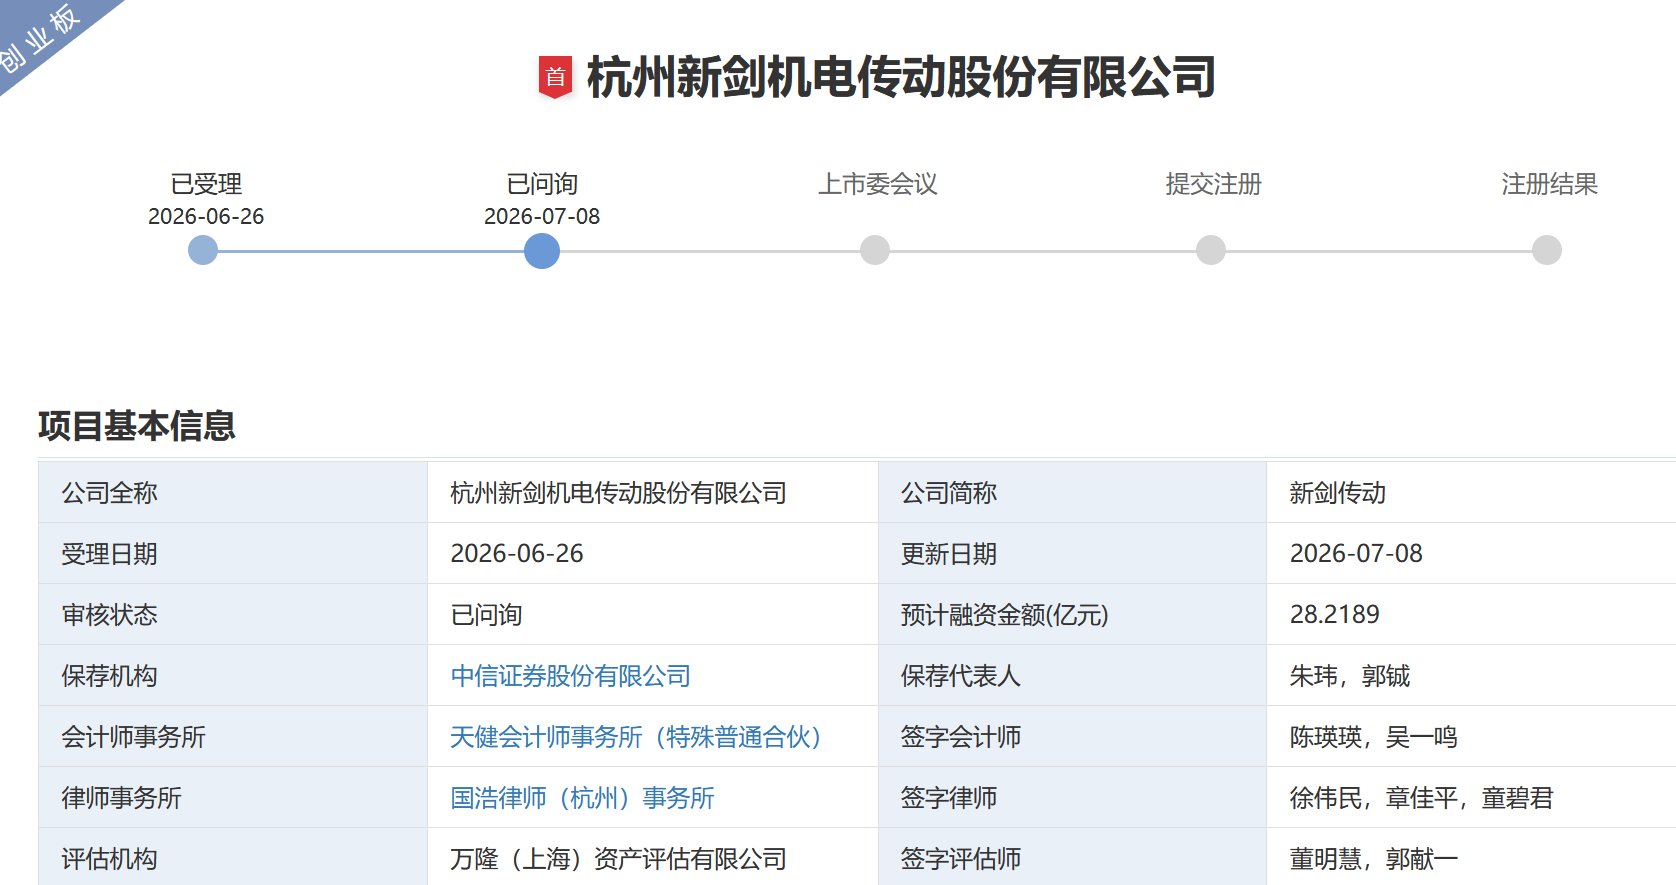
Task: Click the red 首 badge icon beside company title
Action: (x=555, y=77)
